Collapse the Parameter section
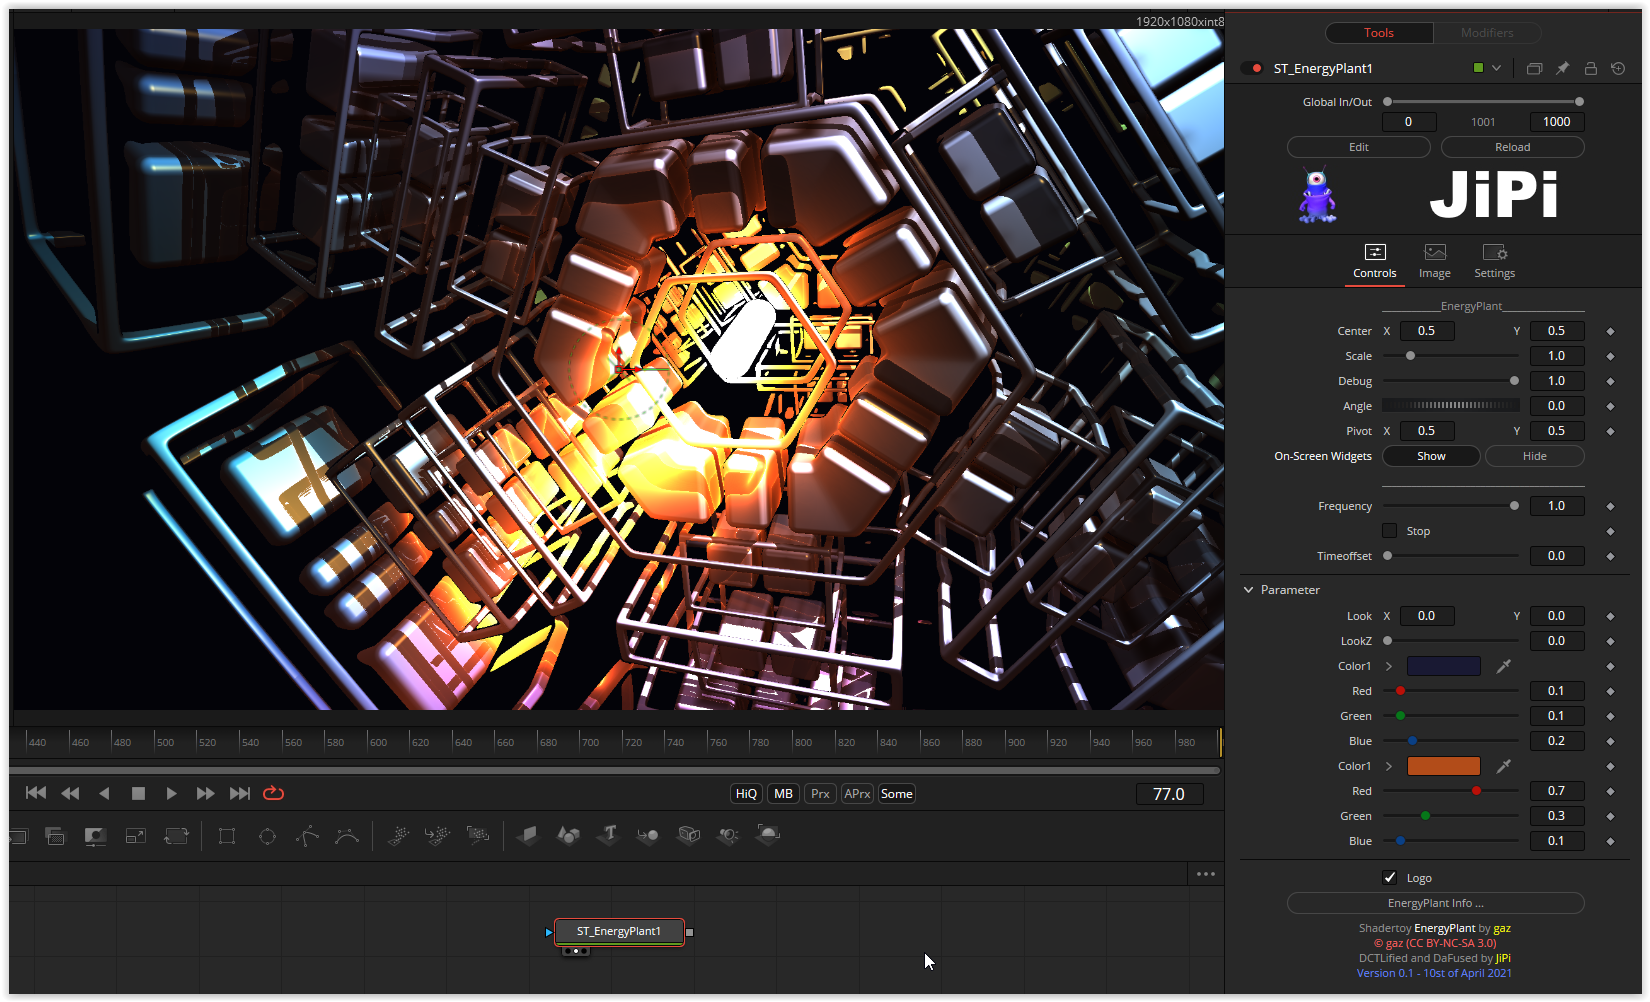 [x=1248, y=590]
